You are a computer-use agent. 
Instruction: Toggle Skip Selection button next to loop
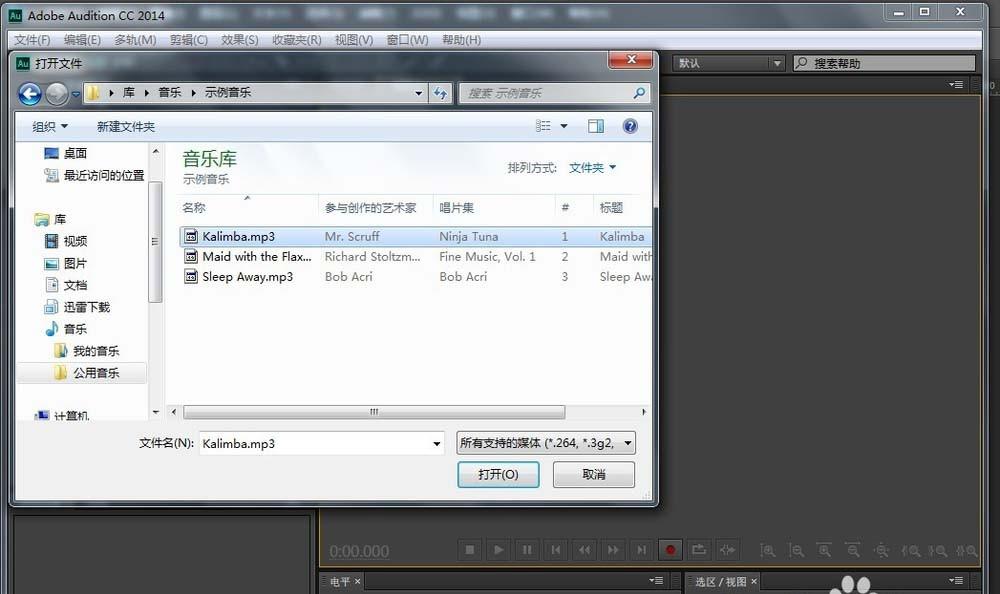[x=727, y=550]
